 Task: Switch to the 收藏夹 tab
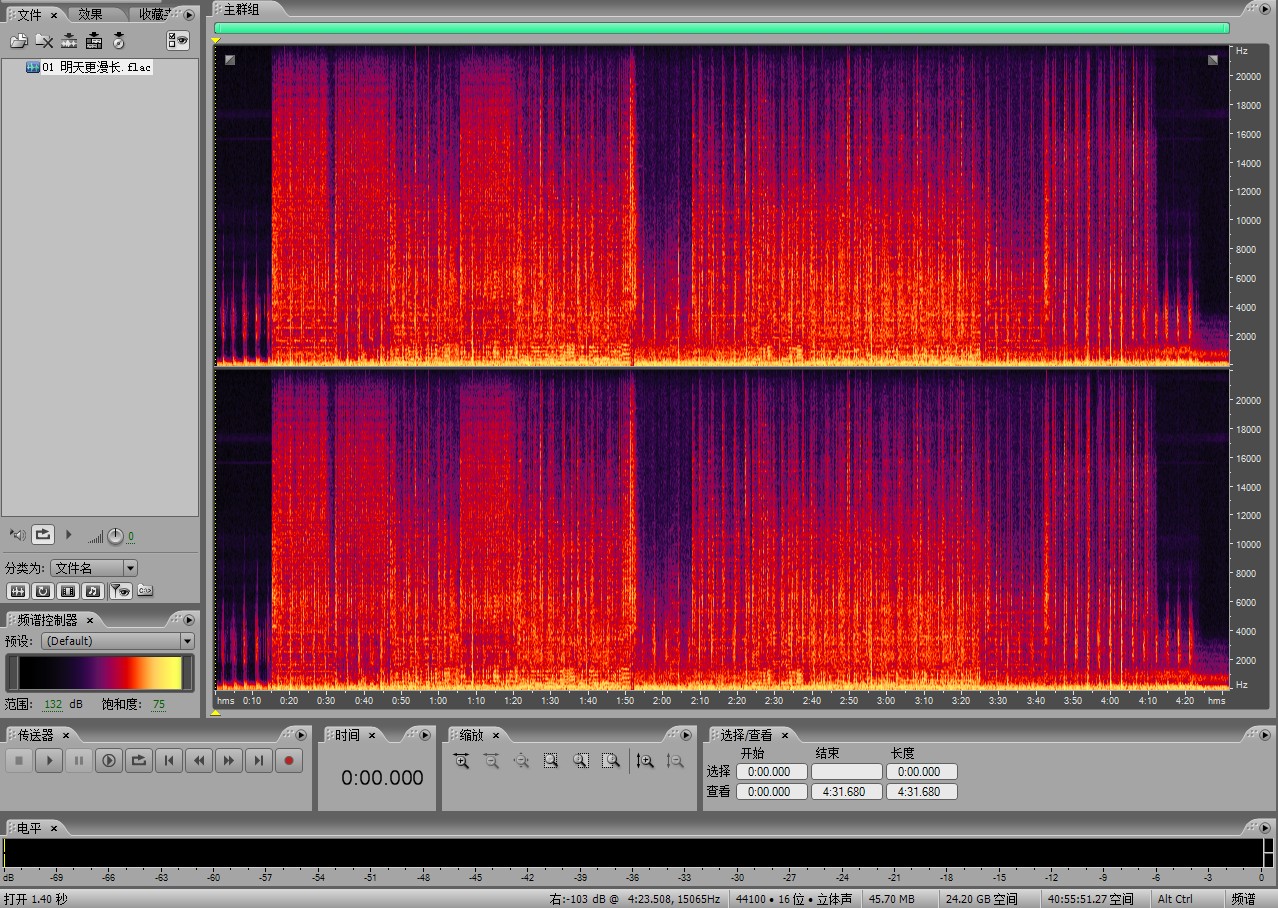[153, 14]
